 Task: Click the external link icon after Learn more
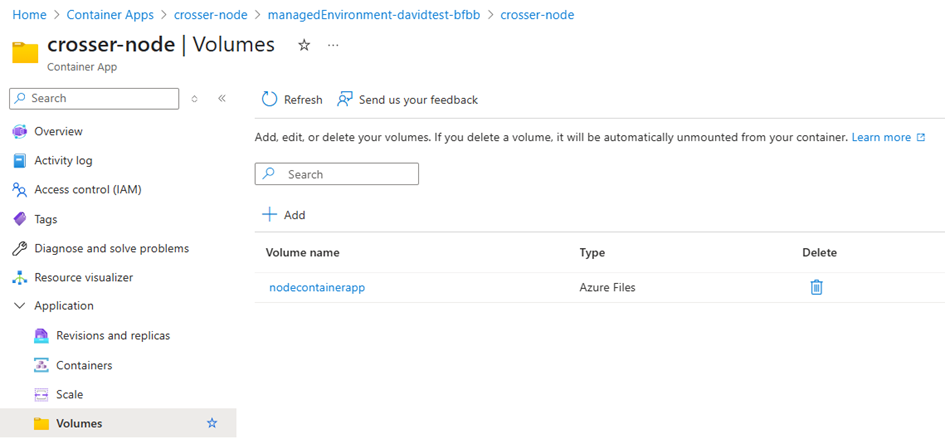[920, 137]
